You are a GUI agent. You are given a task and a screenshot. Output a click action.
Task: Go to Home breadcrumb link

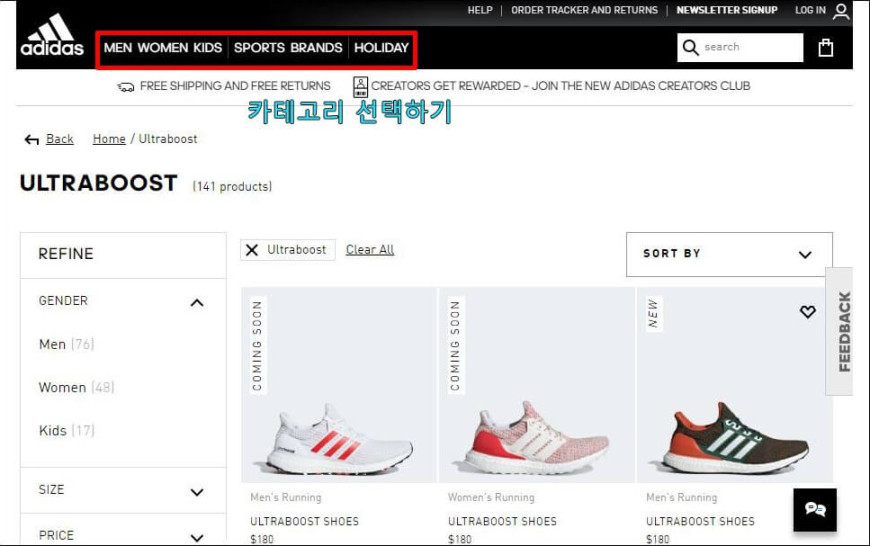(x=109, y=139)
